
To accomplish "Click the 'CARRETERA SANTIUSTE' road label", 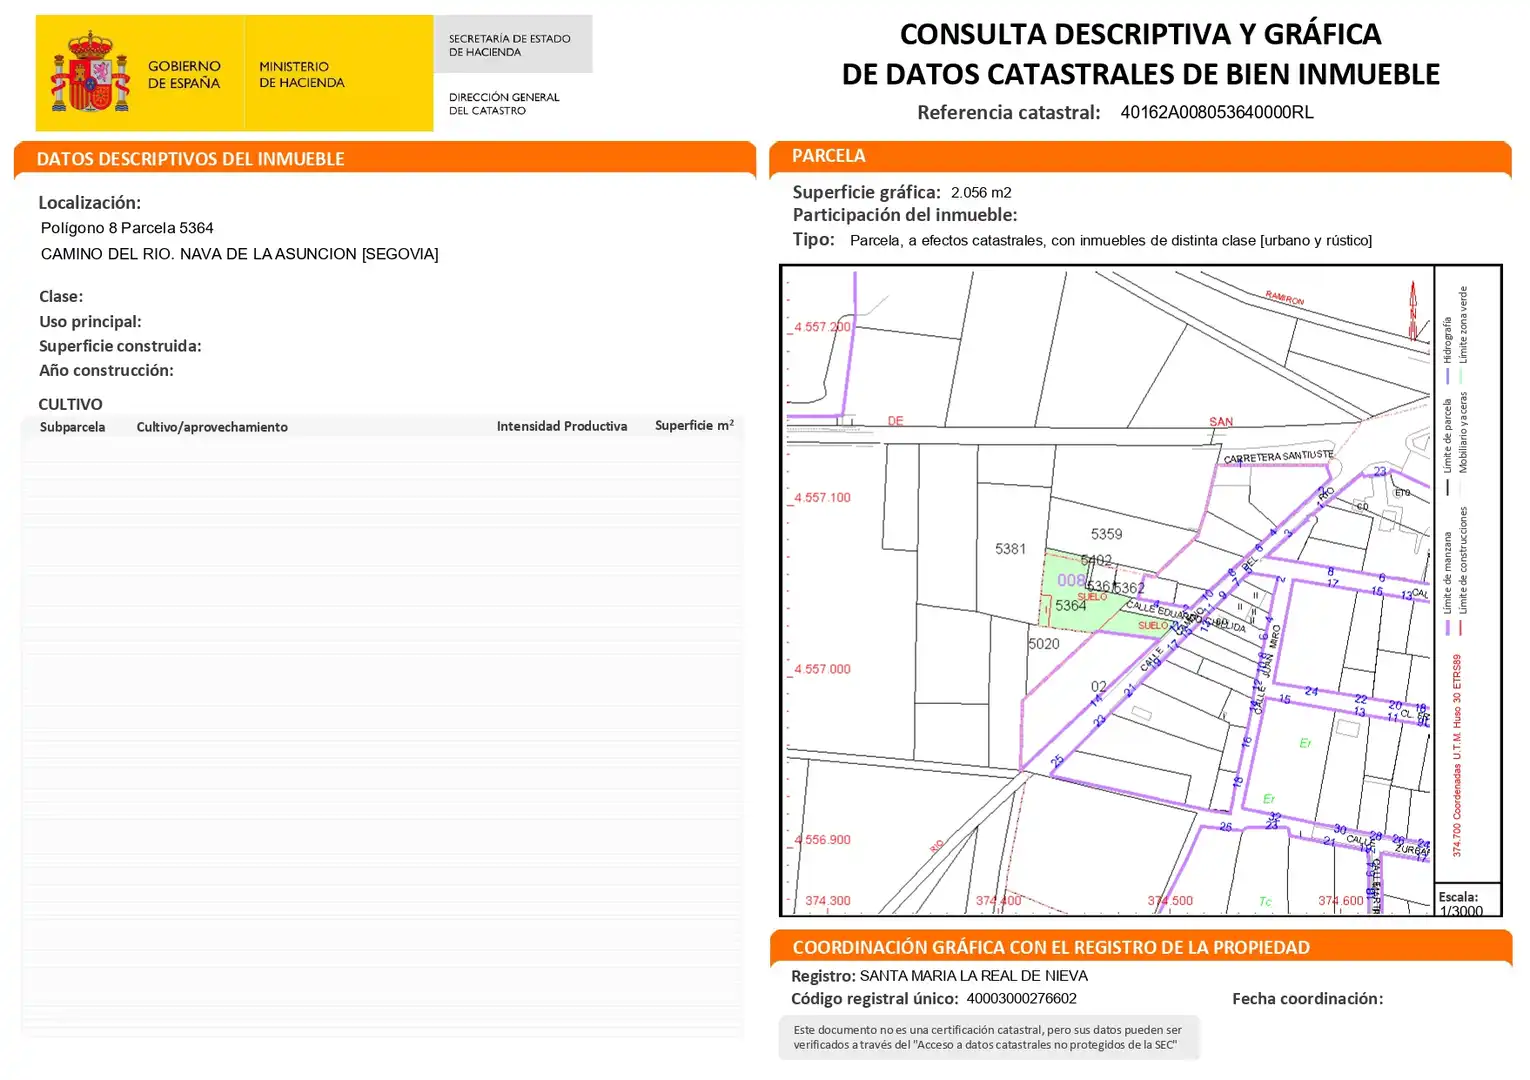I will [1278, 457].
